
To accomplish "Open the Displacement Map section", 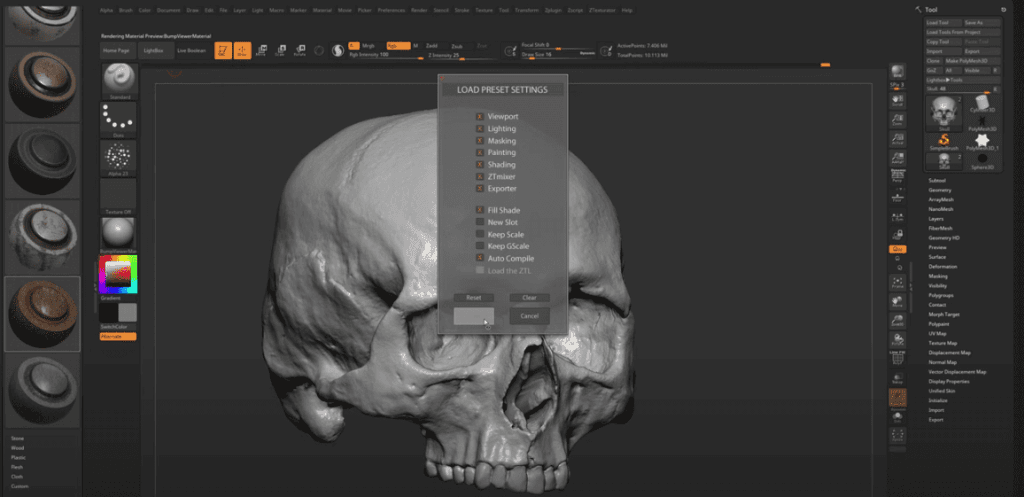I will (949, 353).
